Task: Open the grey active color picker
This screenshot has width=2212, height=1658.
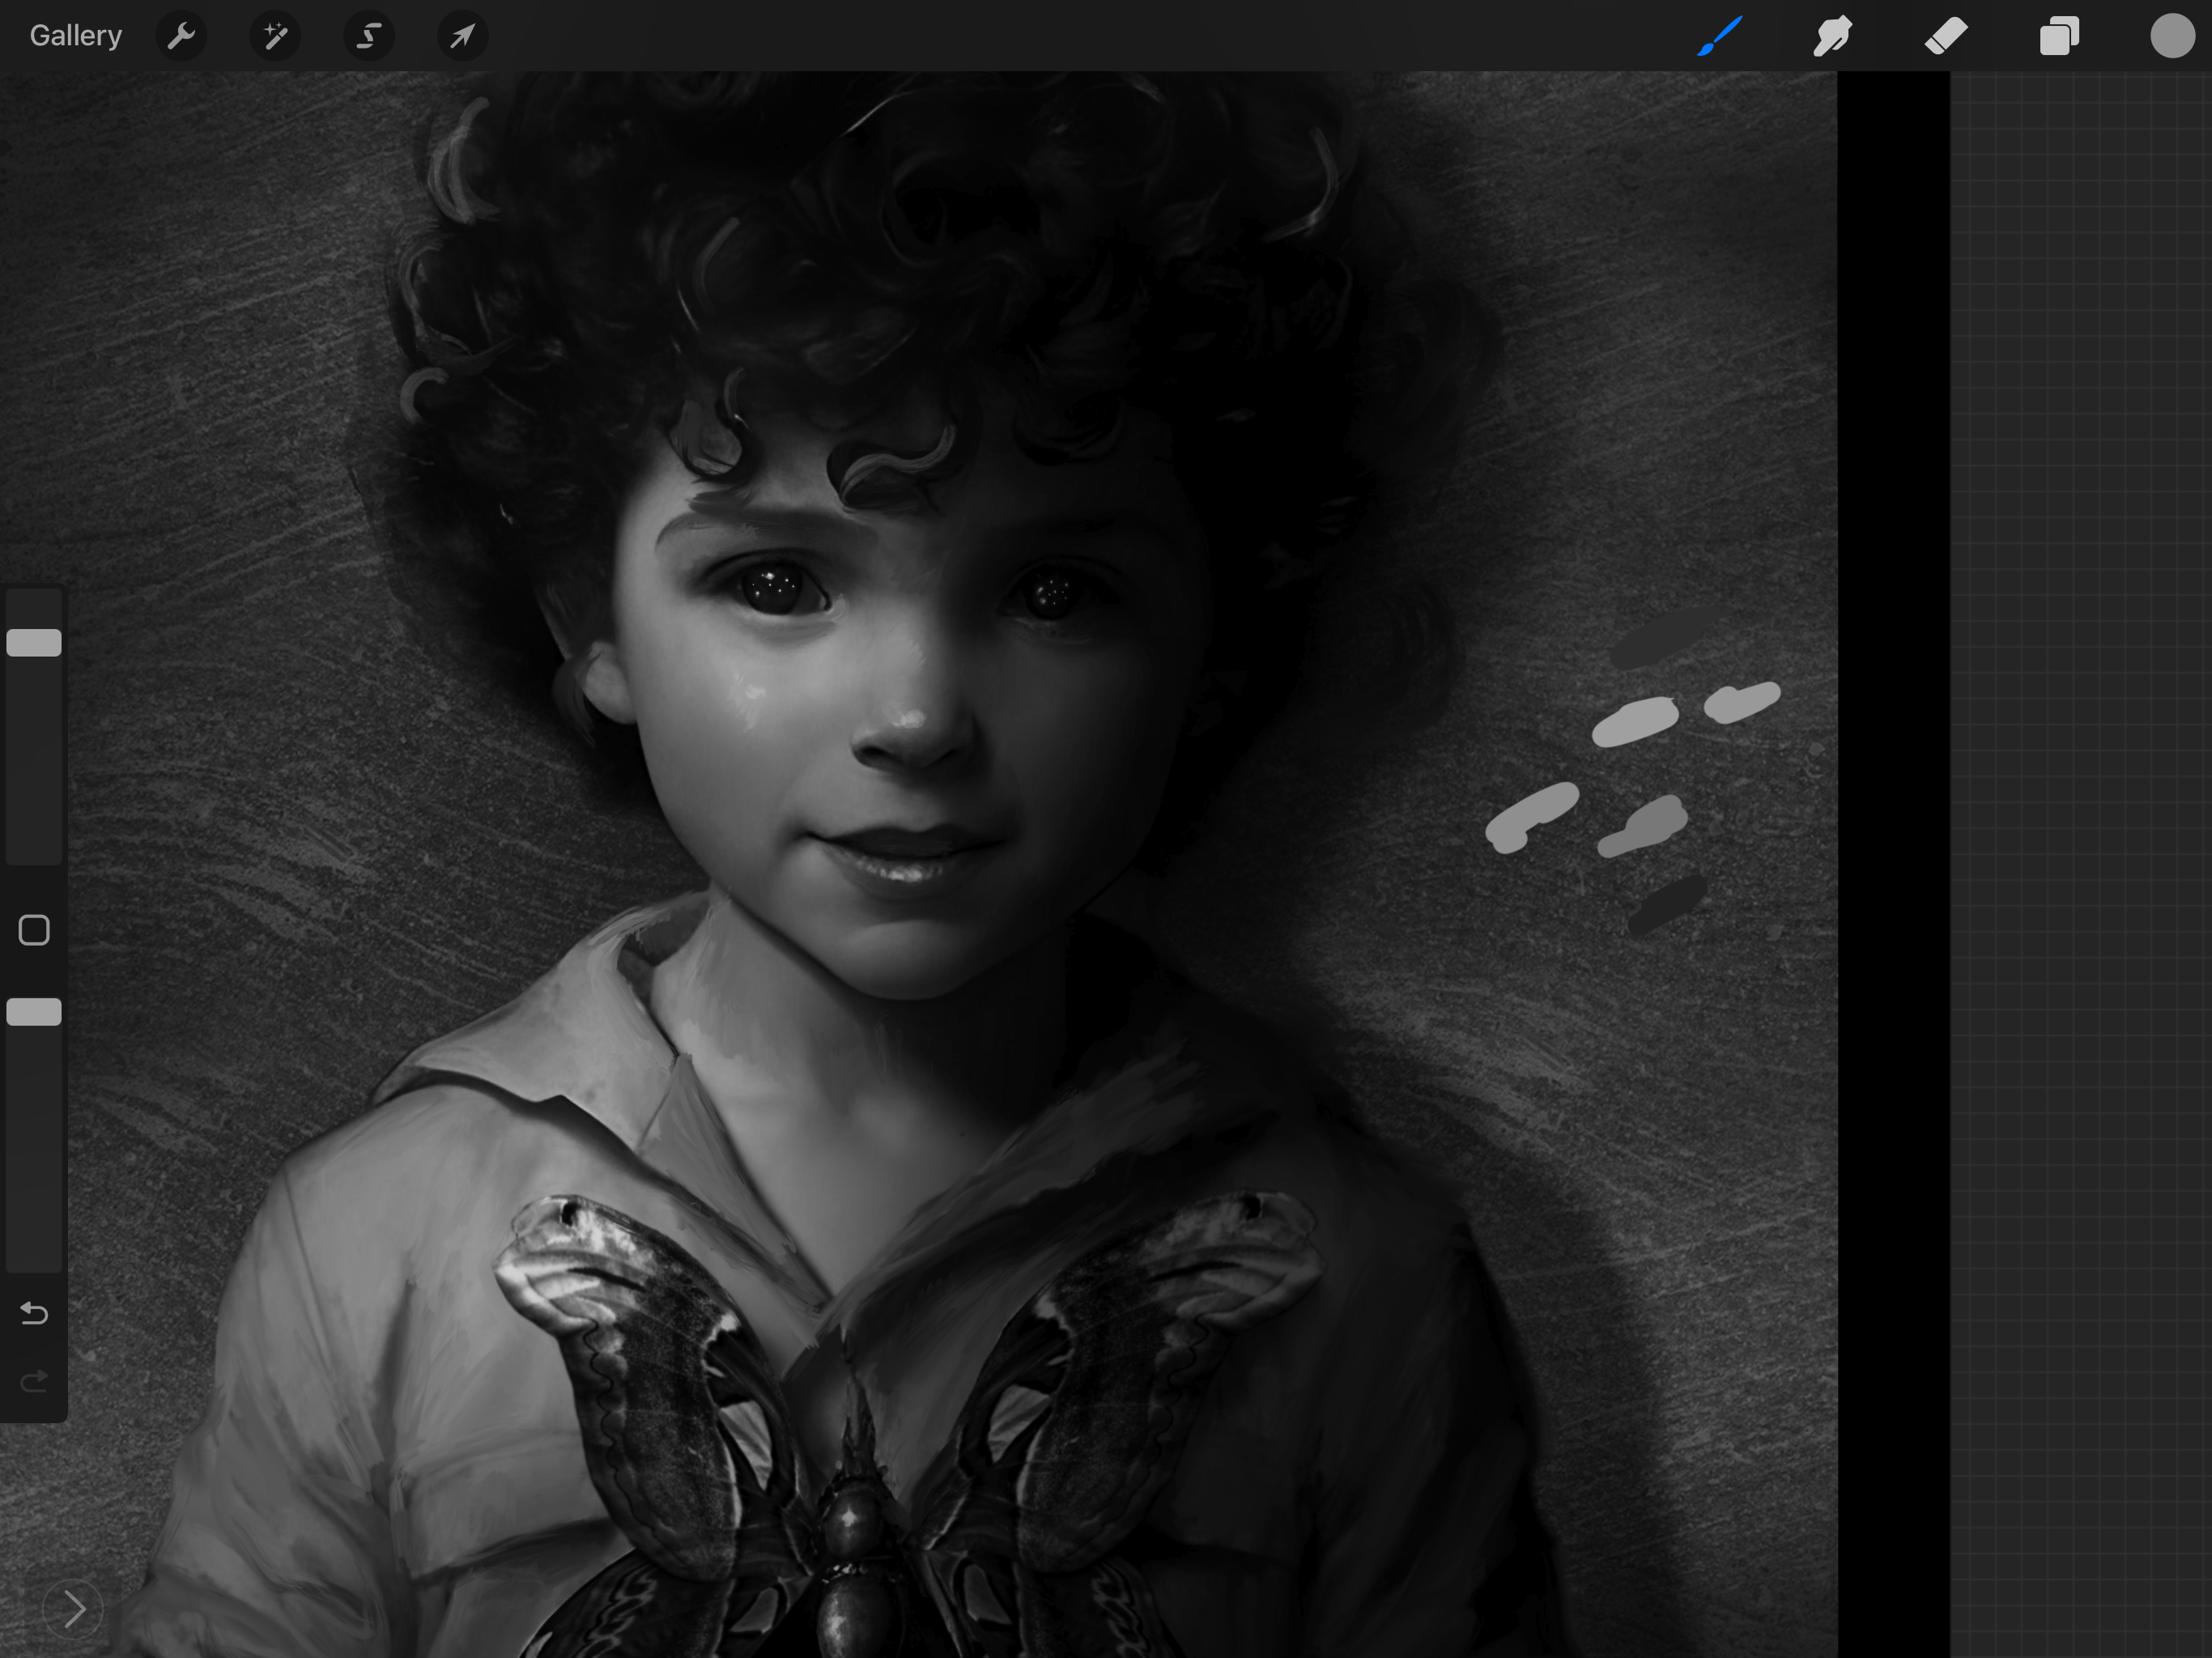Action: tap(2172, 36)
